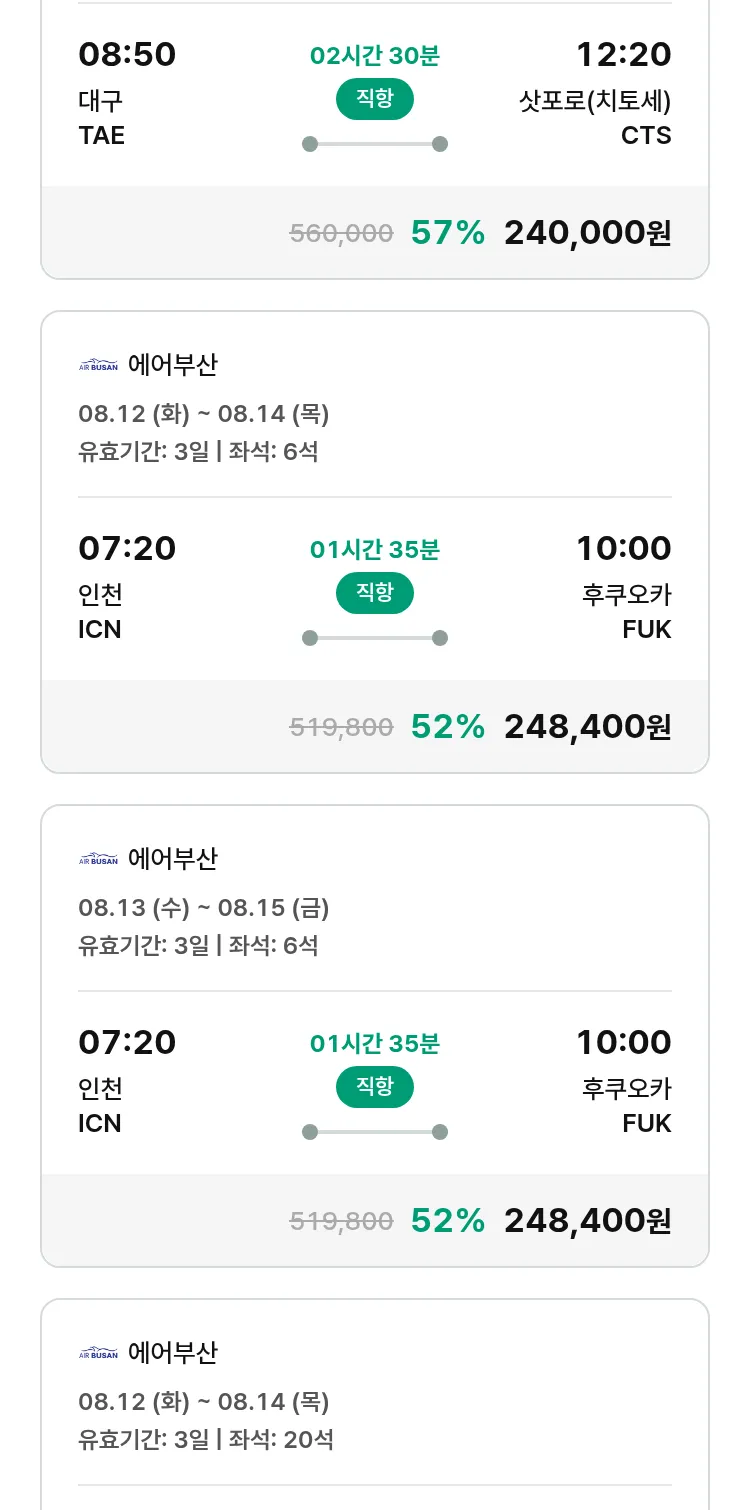Click the 대구 TAE departure airport
The height and width of the screenshot is (1510, 750).
102,118
